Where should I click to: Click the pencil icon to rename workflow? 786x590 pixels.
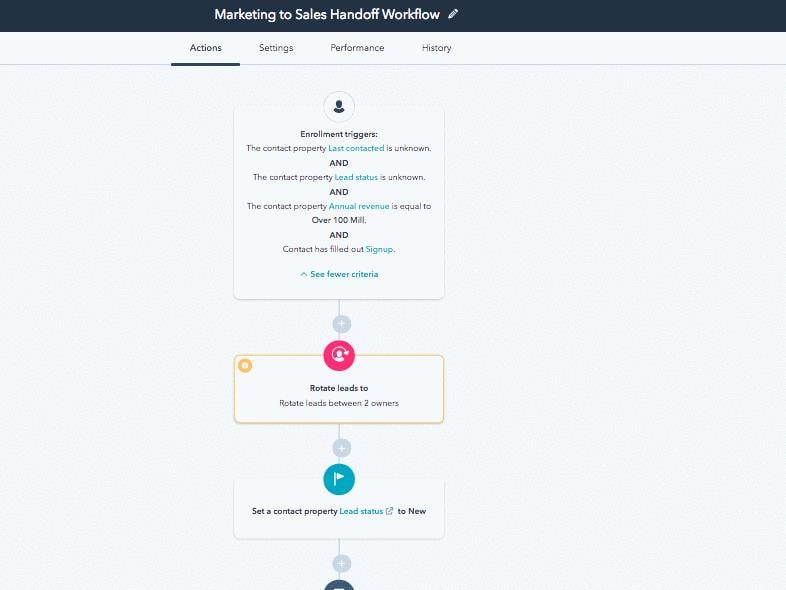coord(453,15)
